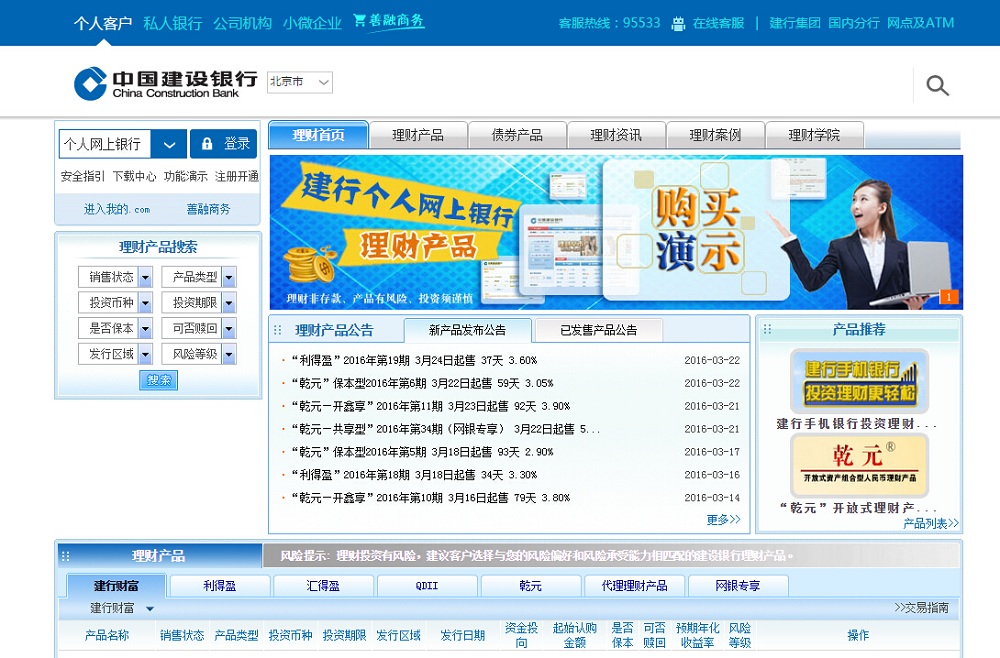The width and height of the screenshot is (1000, 658).
Task: Open the 可否赎回 dropdown
Action: (x=198, y=328)
